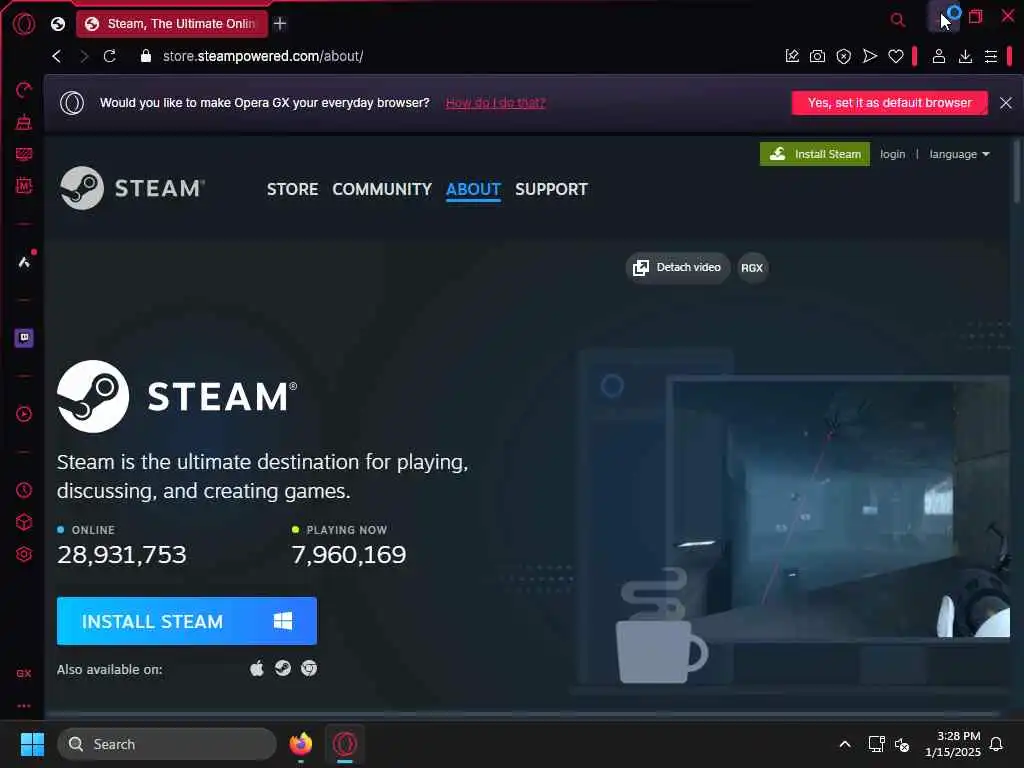
Task: Download Steam for macOS Apple icon
Action: pyautogui.click(x=257, y=668)
